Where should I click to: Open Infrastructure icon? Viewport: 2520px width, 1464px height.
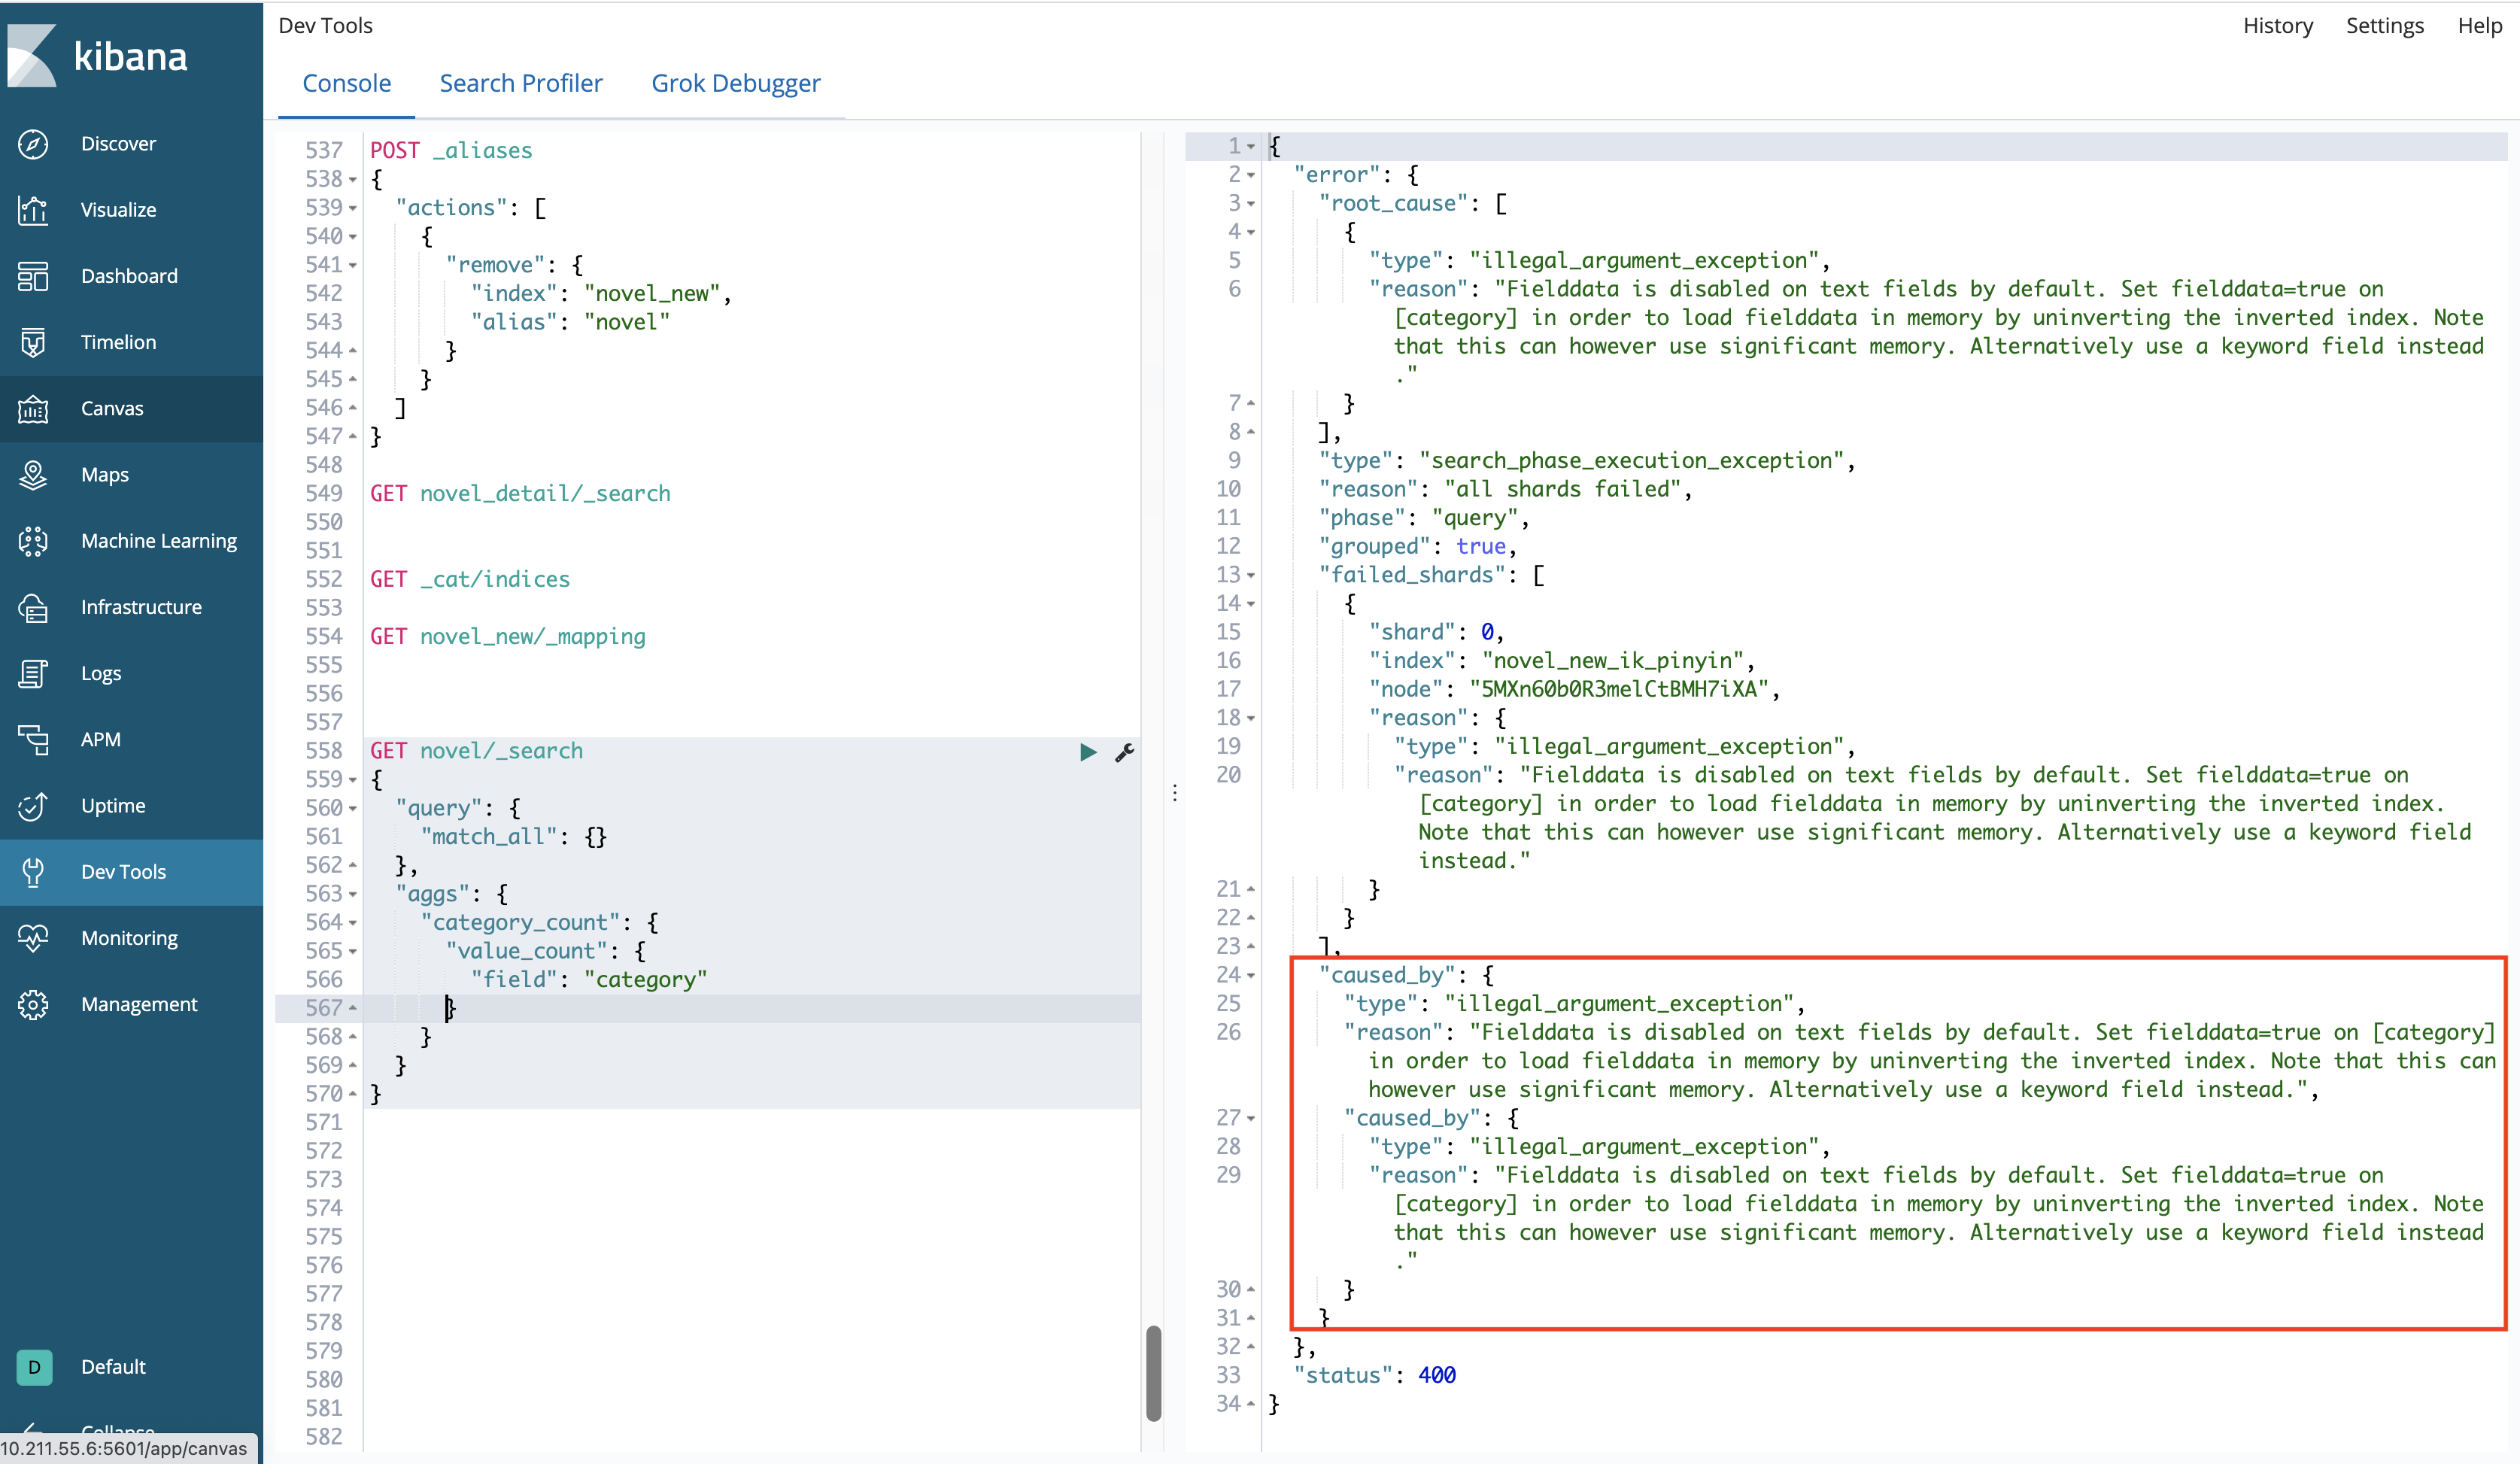(33, 607)
